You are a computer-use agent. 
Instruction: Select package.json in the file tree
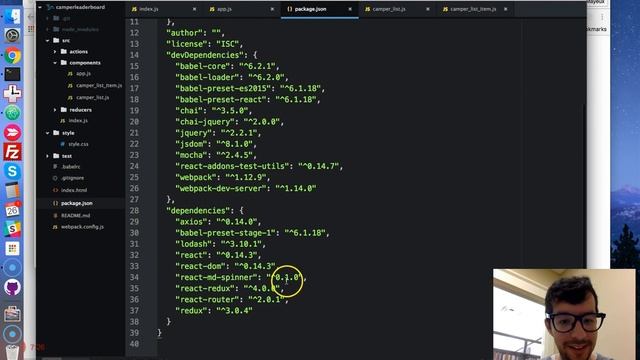click(77, 203)
